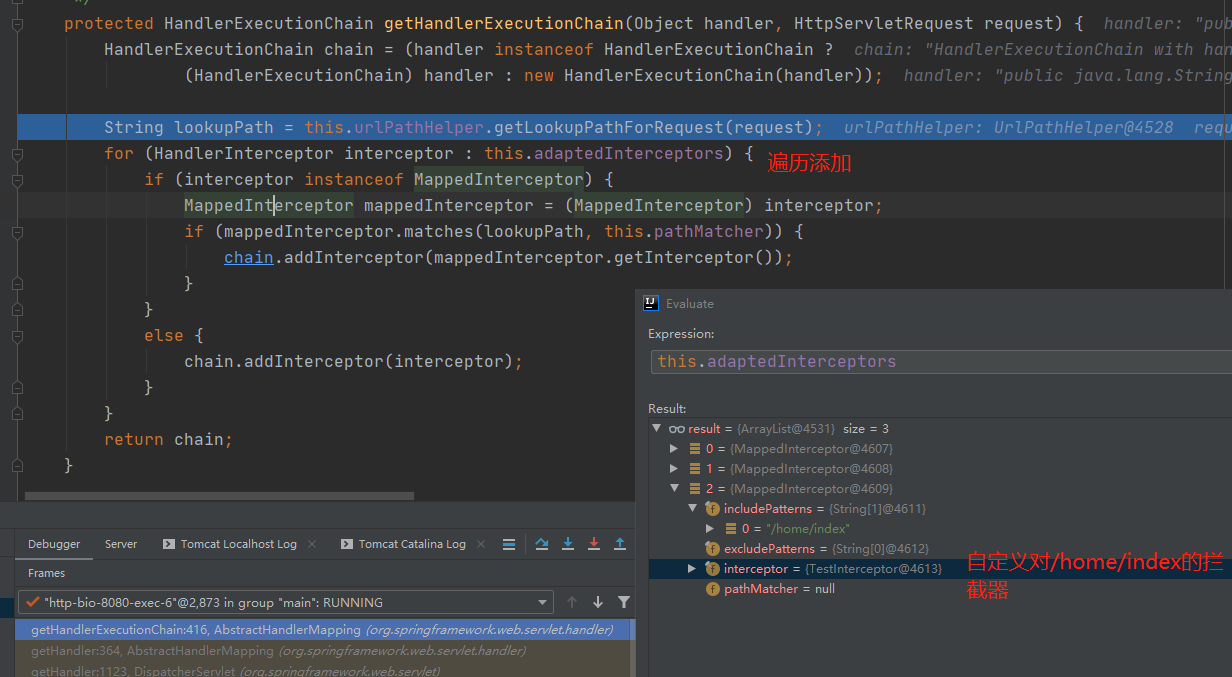Click the field icon next to includePatterns
Screen dimensions: 1232x677
pyautogui.click(x=713, y=509)
